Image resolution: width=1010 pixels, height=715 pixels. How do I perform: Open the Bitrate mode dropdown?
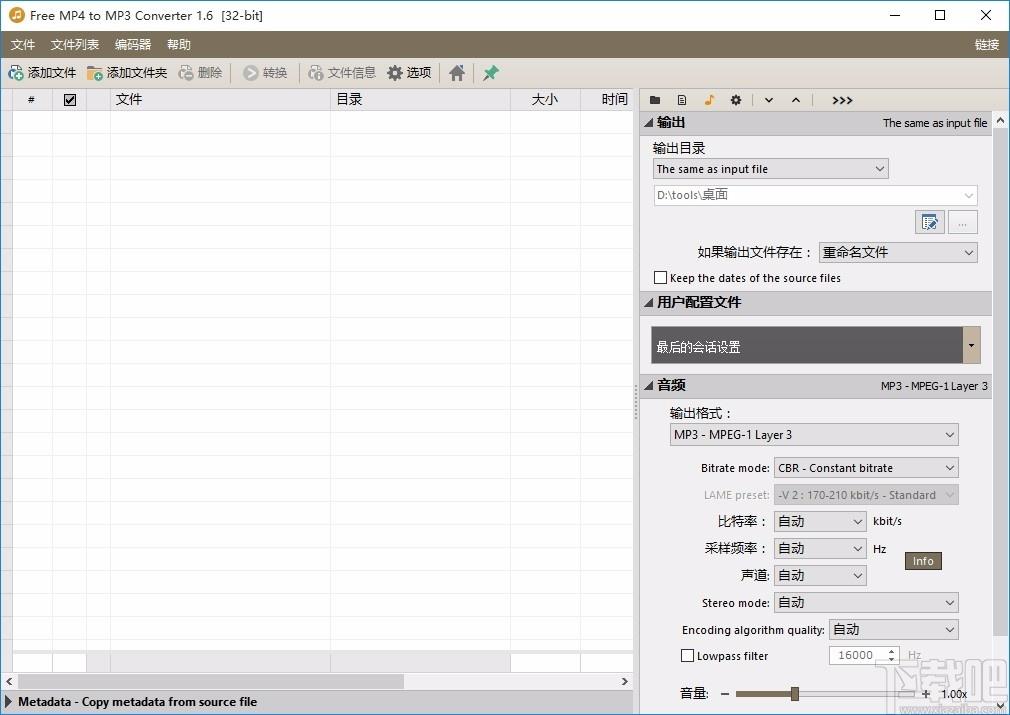[x=866, y=468]
